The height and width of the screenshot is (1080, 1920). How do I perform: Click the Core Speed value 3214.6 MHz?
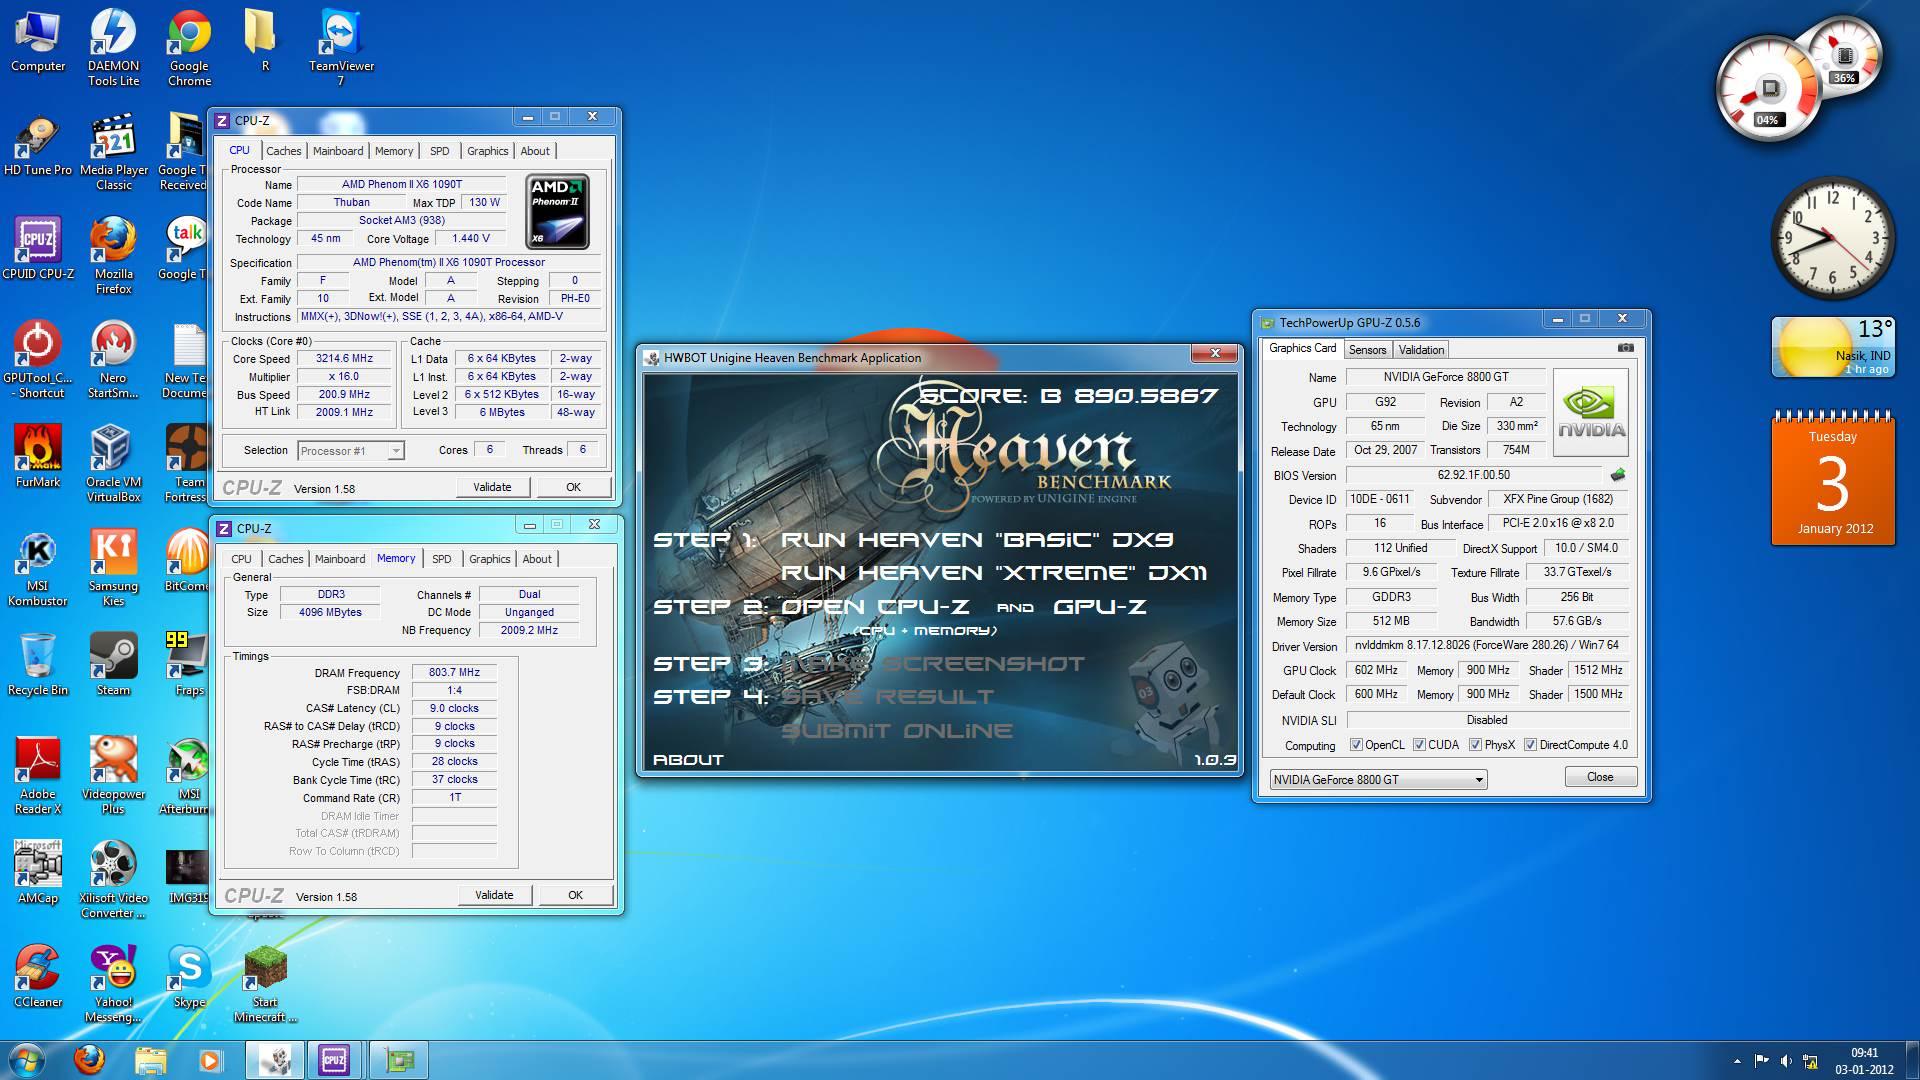[345, 359]
